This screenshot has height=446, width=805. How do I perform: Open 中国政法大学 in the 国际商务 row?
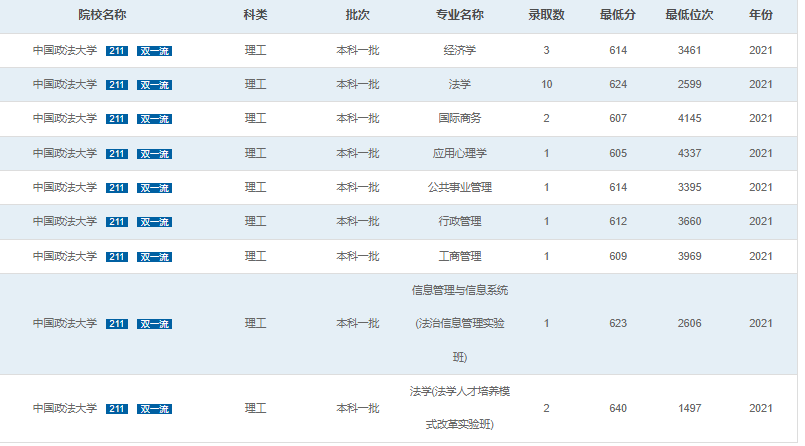pos(65,118)
